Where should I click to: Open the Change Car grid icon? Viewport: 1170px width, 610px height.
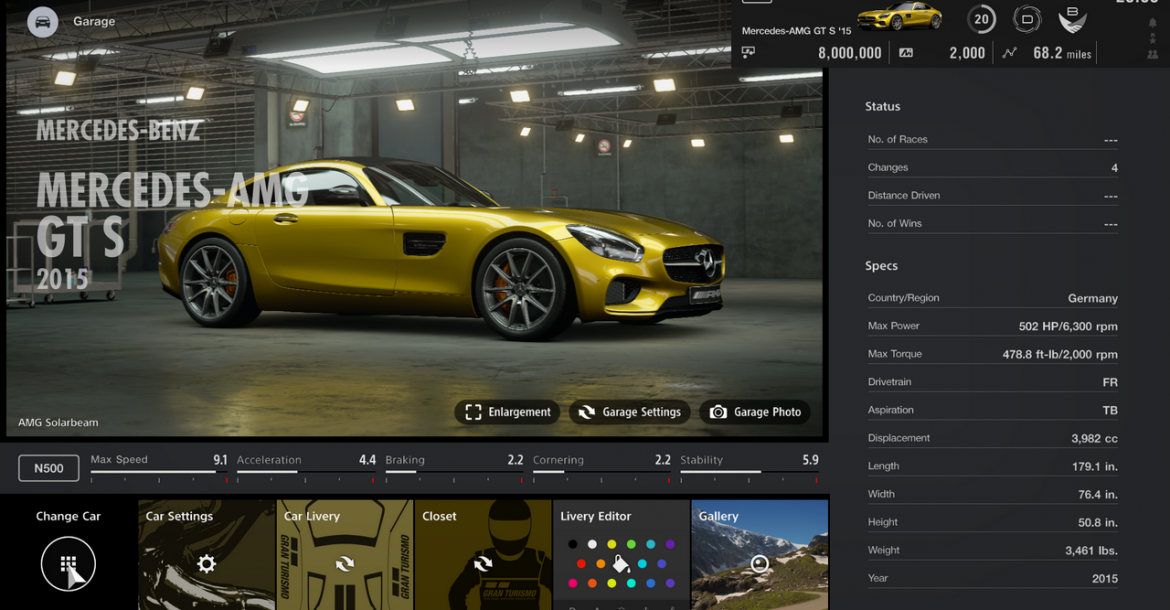pos(68,564)
